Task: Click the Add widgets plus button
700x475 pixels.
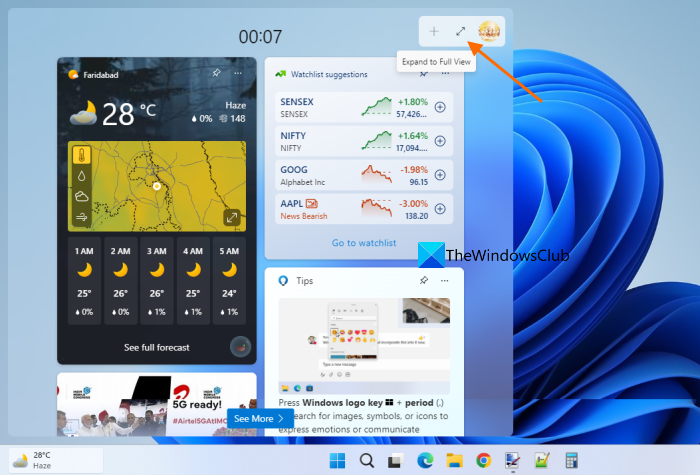Action: (433, 31)
